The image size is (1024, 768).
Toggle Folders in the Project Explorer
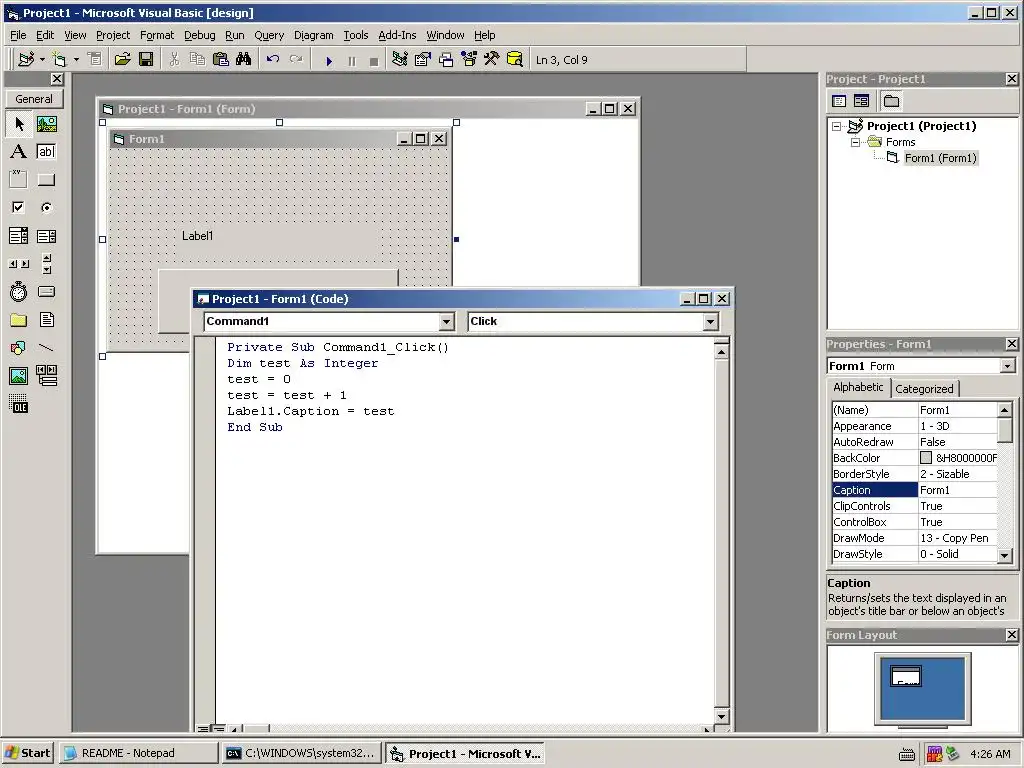(891, 101)
